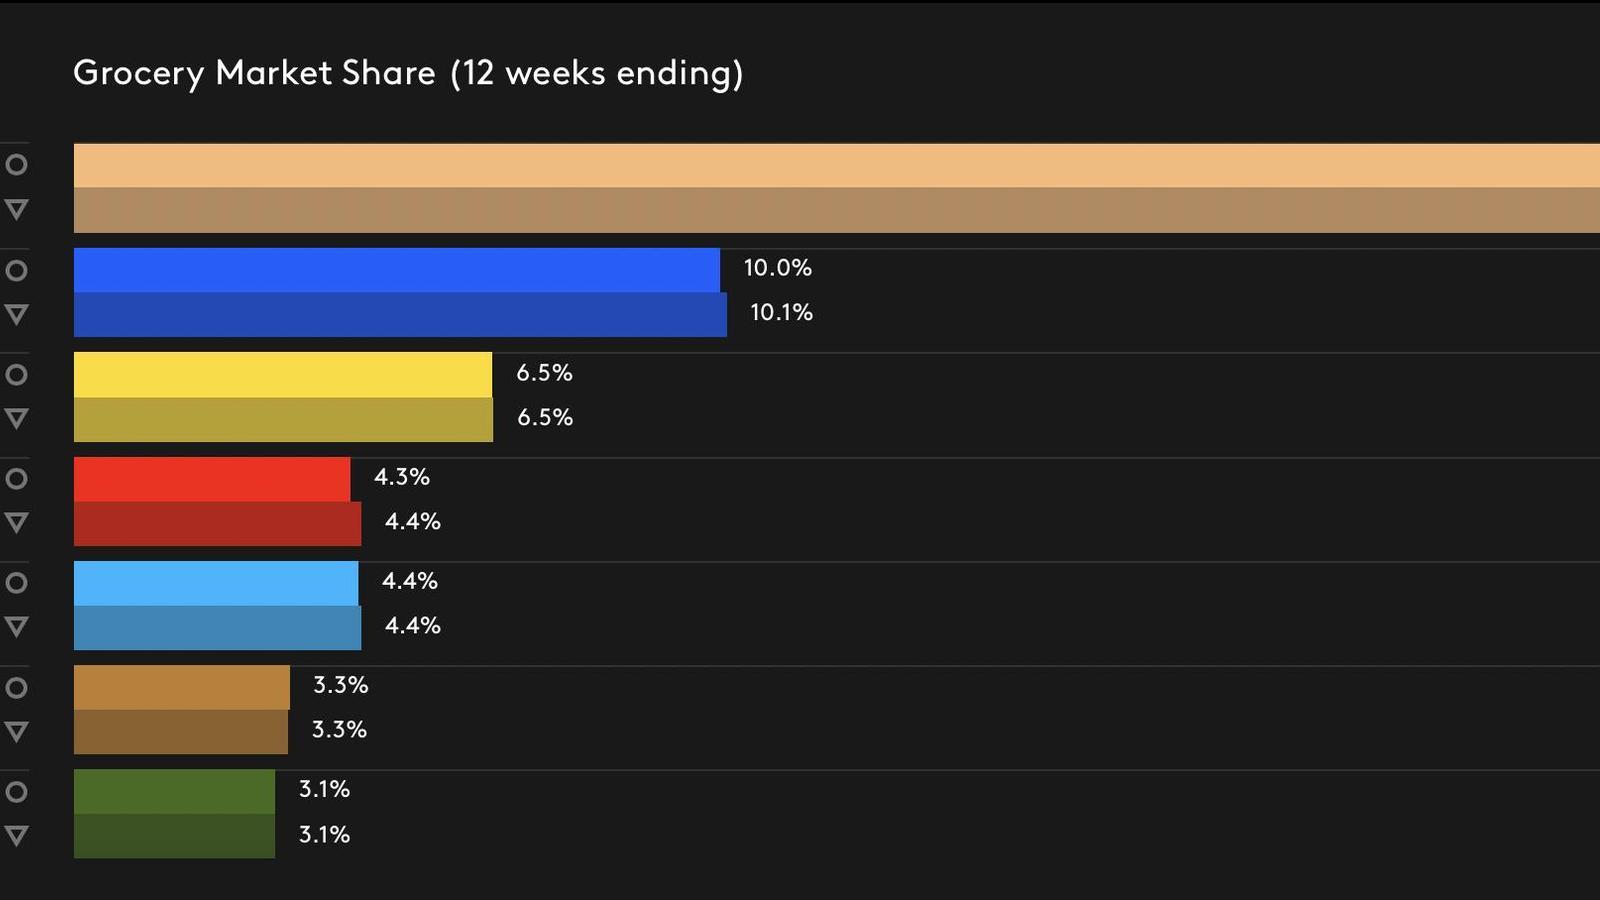Click the triangle marker beside the 10.1% bar
The height and width of the screenshot is (900, 1600).
[16, 314]
